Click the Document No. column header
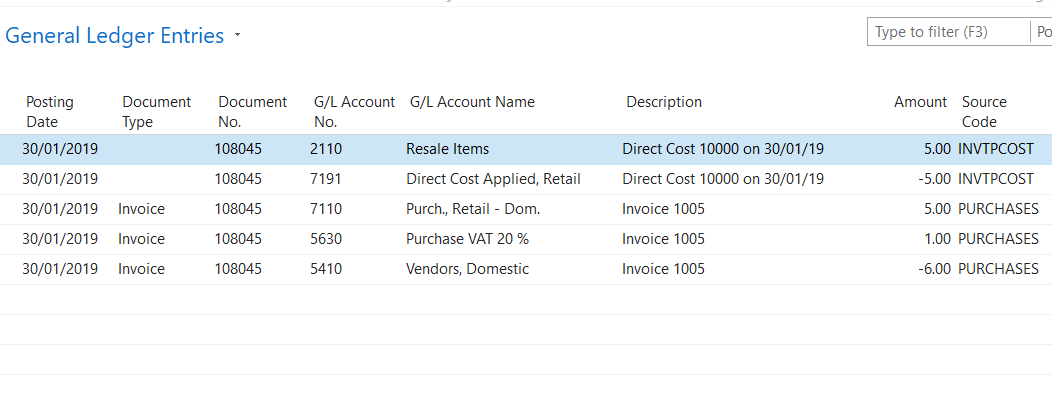The height and width of the screenshot is (403, 1052). tap(252, 111)
